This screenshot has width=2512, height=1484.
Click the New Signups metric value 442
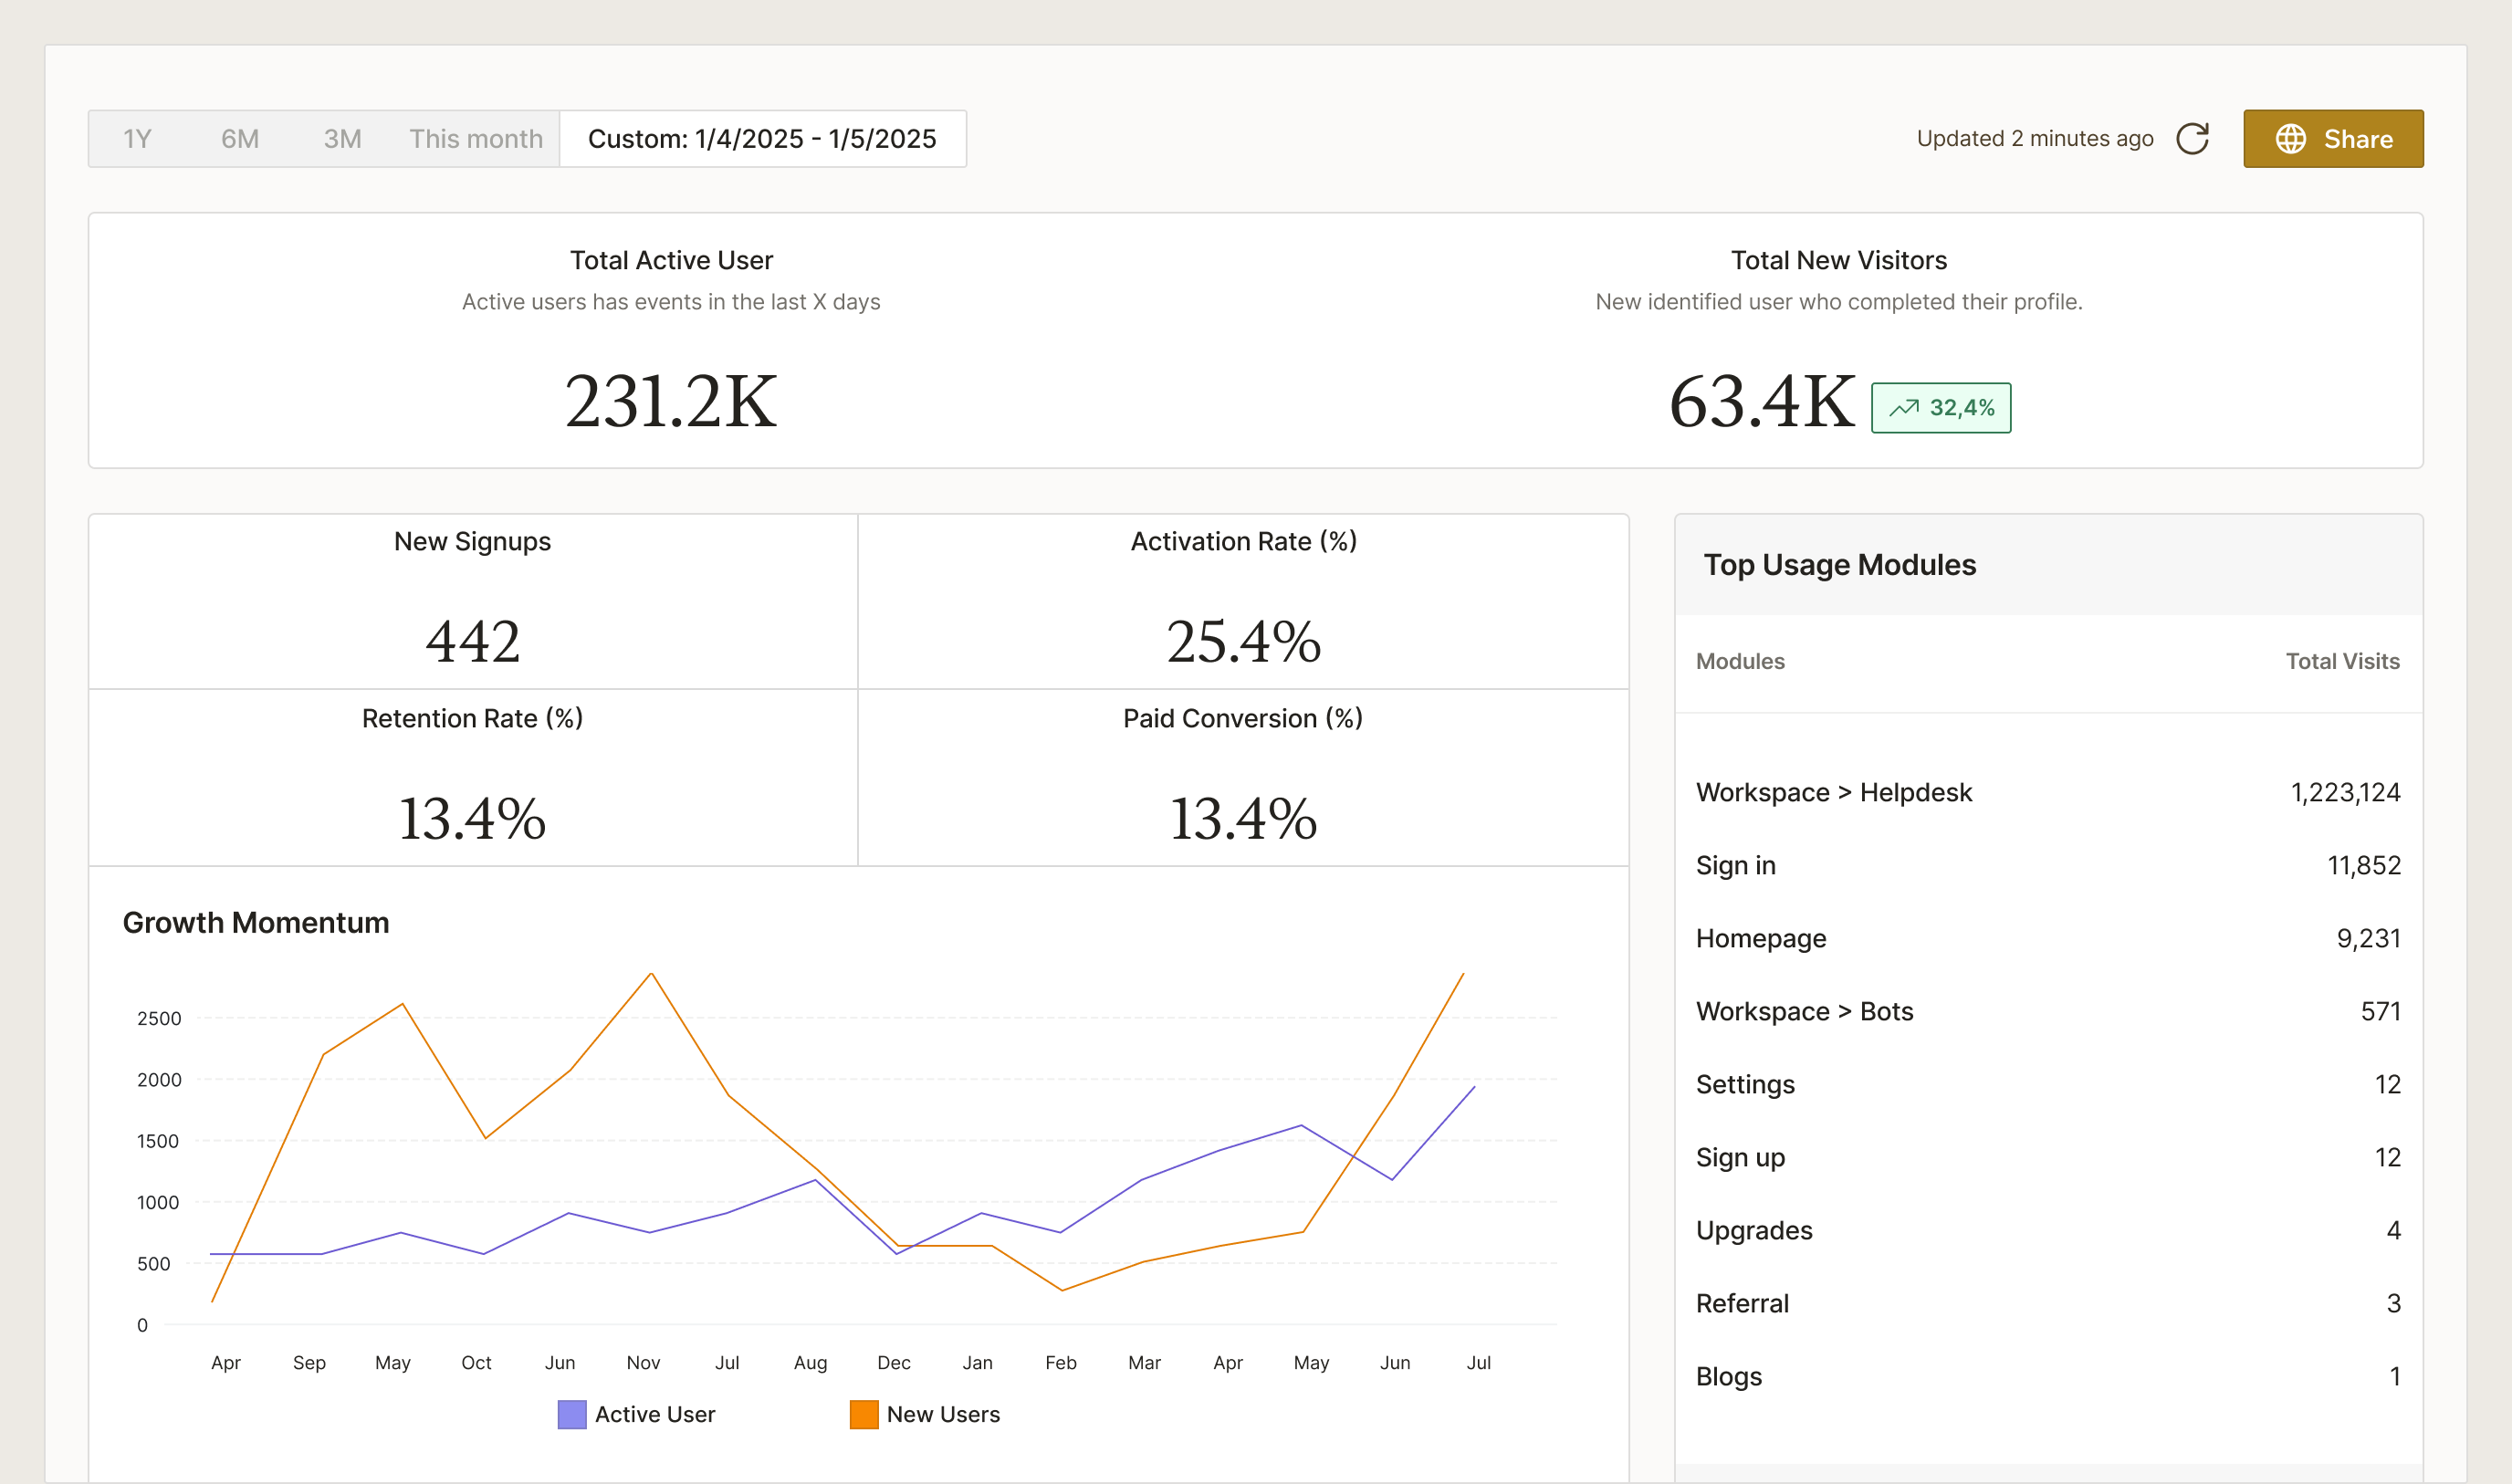[471, 641]
